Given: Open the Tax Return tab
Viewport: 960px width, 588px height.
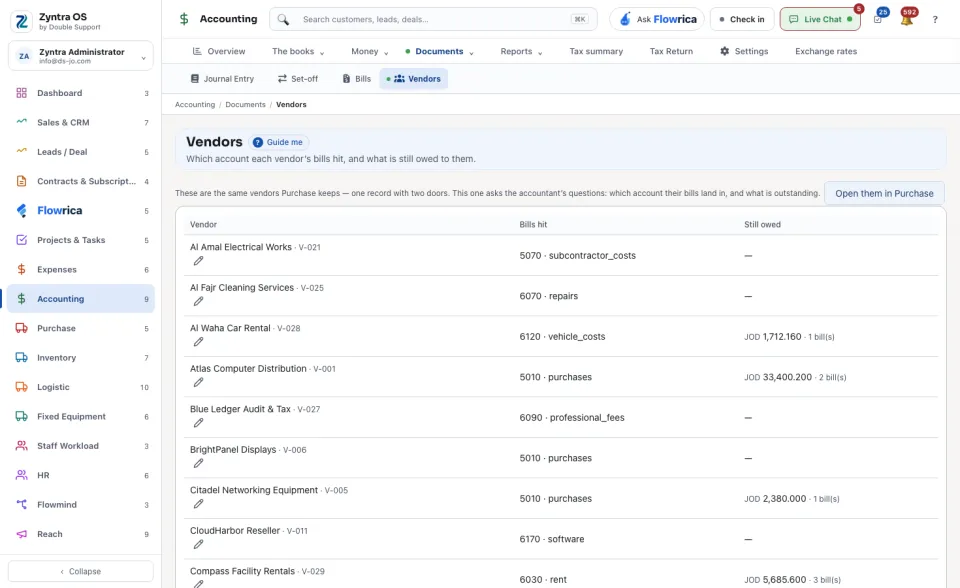Looking at the screenshot, I should [x=671, y=51].
